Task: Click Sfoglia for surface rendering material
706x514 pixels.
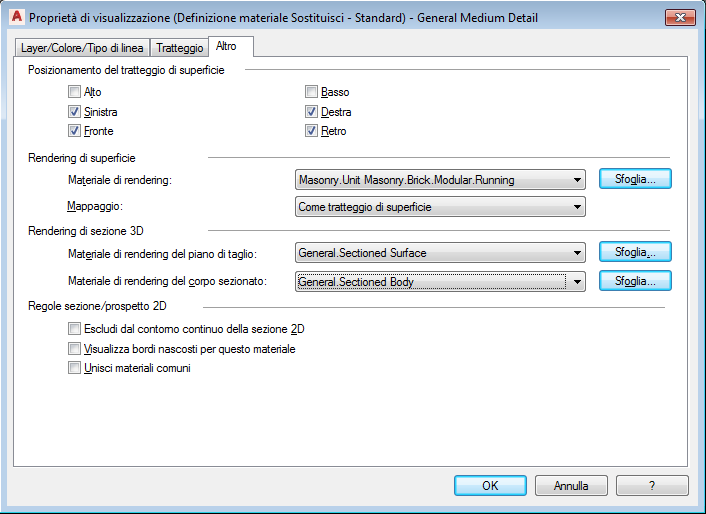Action: (635, 180)
